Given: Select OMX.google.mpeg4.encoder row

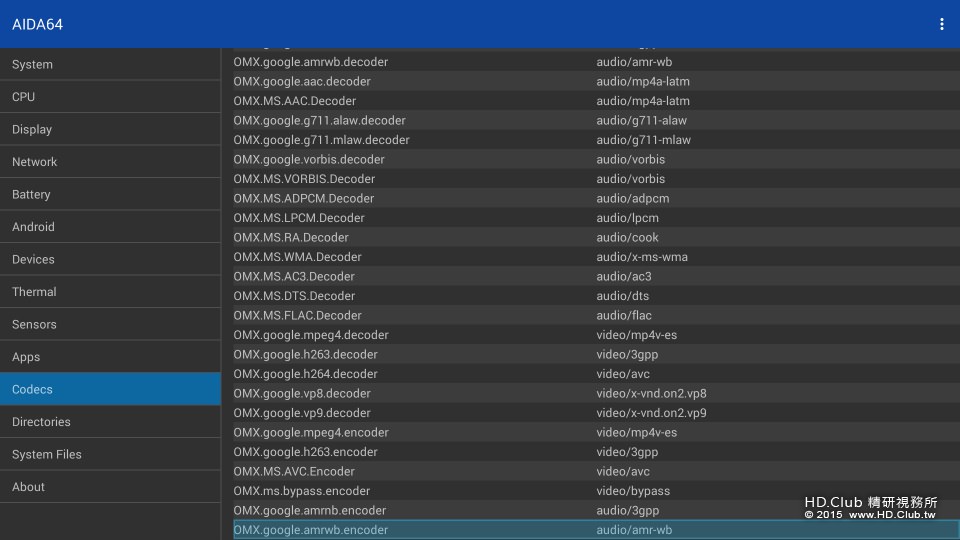Looking at the screenshot, I should click(596, 432).
